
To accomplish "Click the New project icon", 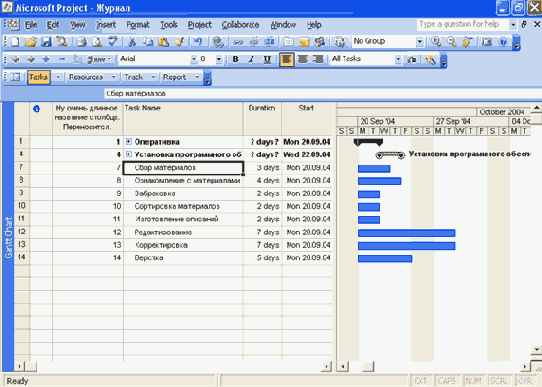I will coord(15,42).
